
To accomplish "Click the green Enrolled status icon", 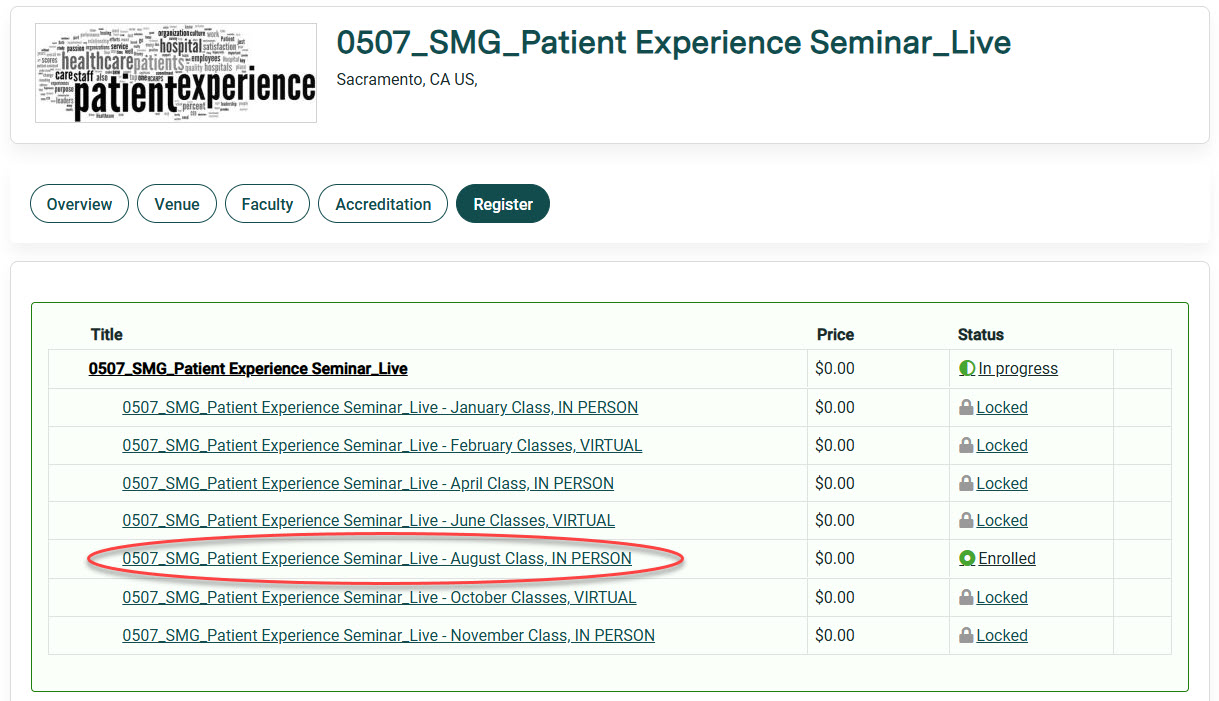I will [967, 559].
